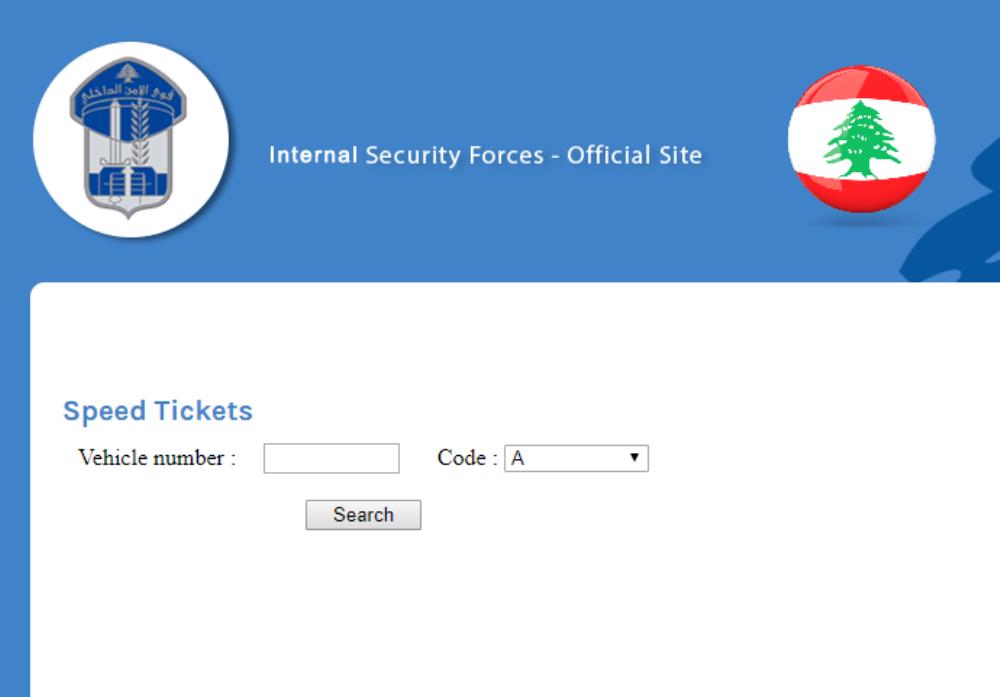Click the Arabic text in the emblem
Screen dimensions: 1000x697
(128, 93)
